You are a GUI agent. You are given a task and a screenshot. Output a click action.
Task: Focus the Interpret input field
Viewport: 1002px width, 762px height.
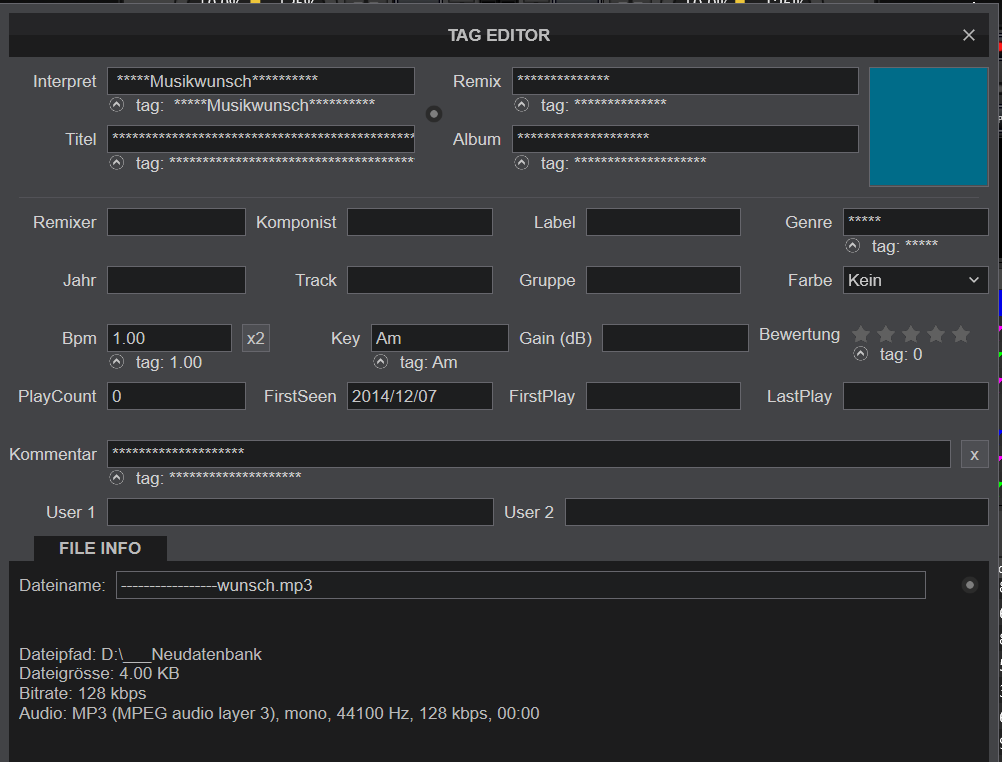click(x=261, y=81)
